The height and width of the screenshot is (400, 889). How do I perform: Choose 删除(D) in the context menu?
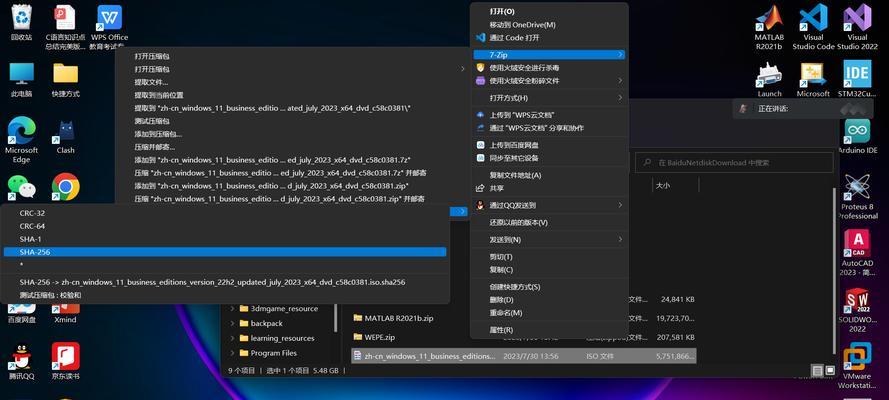pyautogui.click(x=549, y=300)
